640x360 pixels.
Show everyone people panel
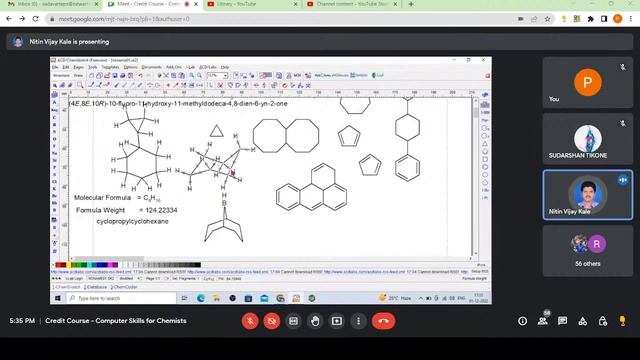[x=542, y=321]
